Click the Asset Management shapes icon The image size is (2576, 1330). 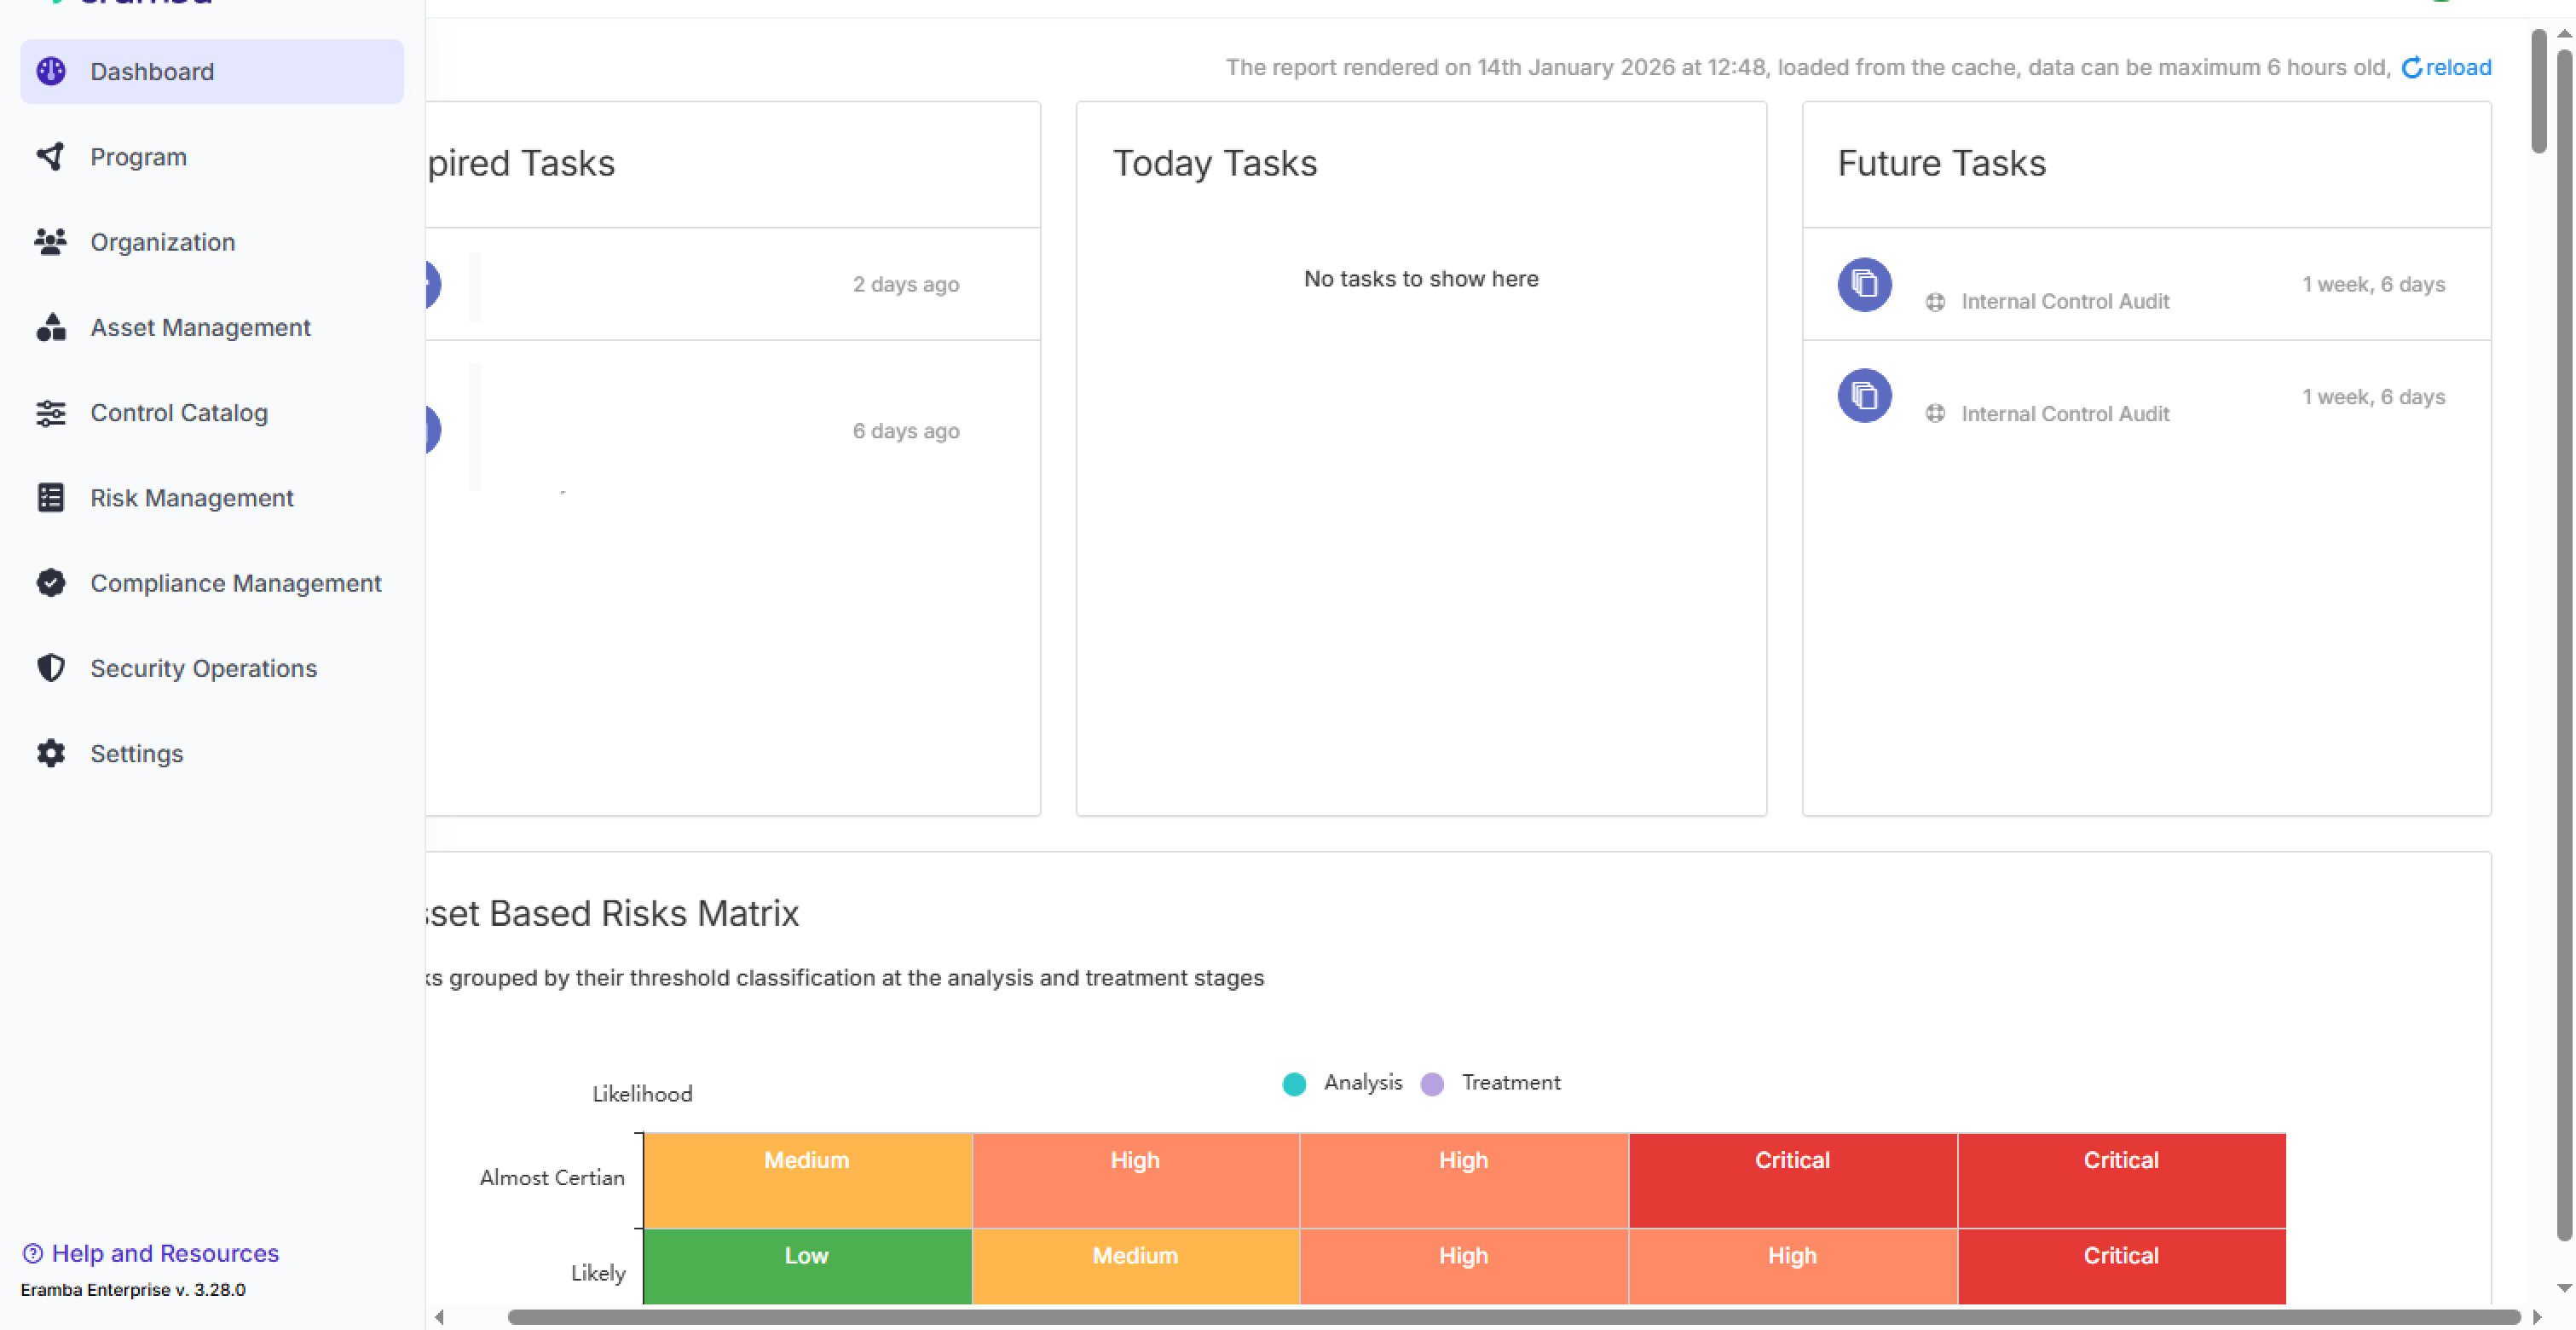click(51, 327)
